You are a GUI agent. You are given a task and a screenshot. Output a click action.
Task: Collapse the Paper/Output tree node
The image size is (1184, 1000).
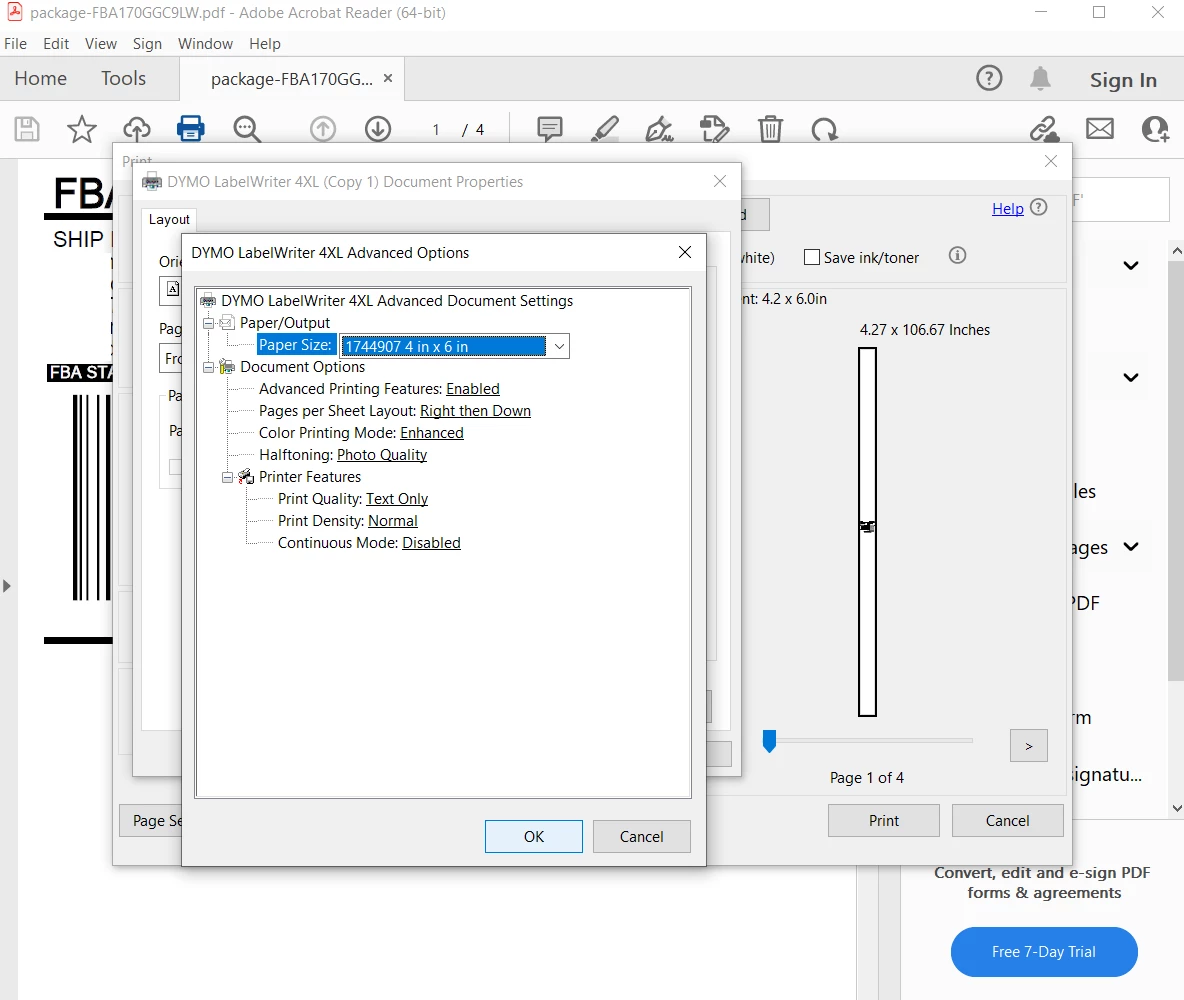point(208,323)
